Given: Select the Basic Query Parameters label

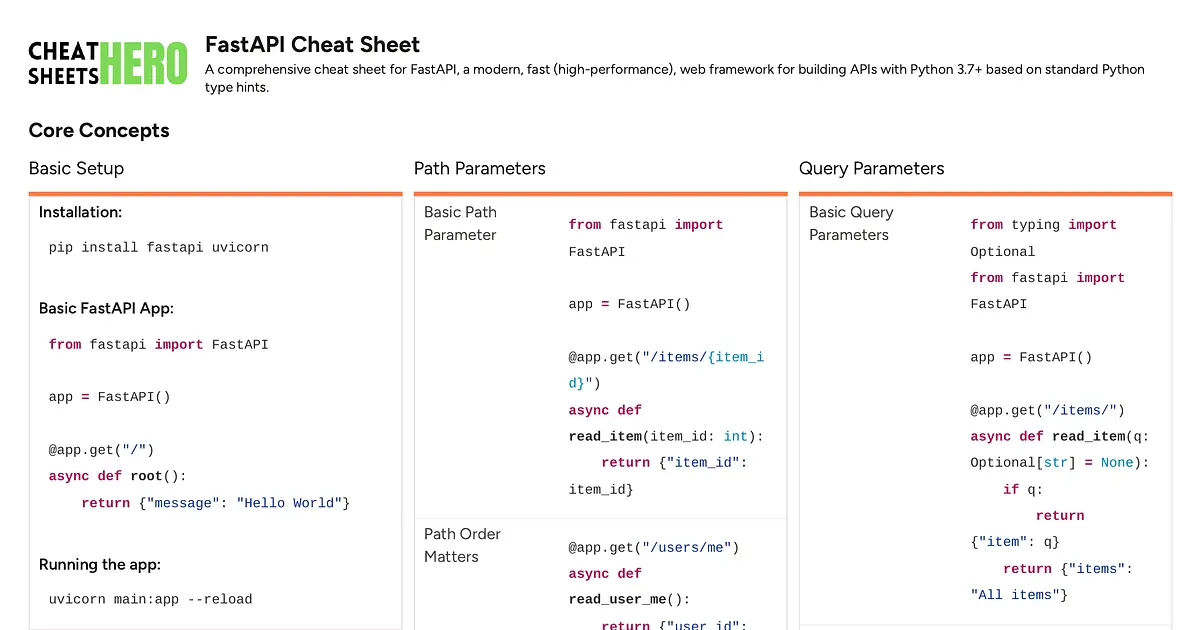Looking at the screenshot, I should point(851,223).
